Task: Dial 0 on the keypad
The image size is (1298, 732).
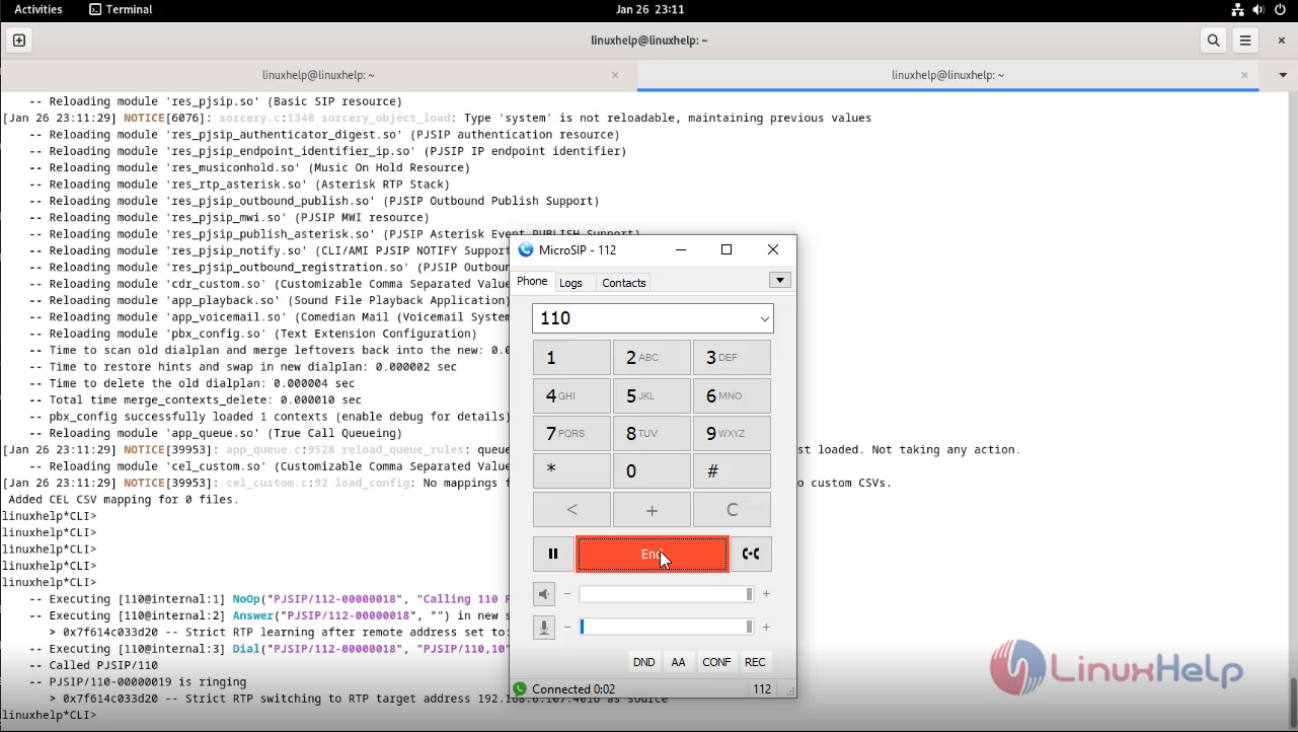Action: click(651, 472)
